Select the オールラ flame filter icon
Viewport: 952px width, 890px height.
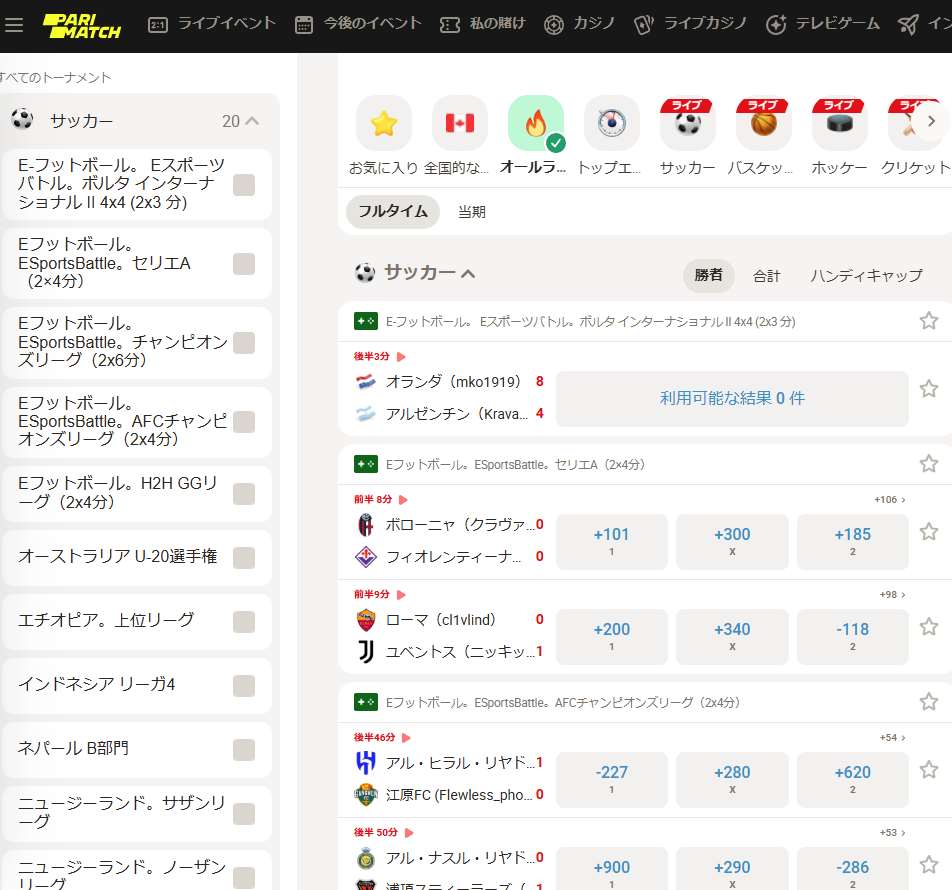(x=535, y=122)
